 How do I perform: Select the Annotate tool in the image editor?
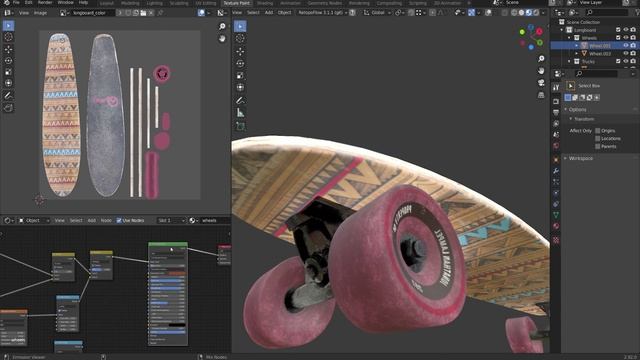pyautogui.click(x=8, y=96)
